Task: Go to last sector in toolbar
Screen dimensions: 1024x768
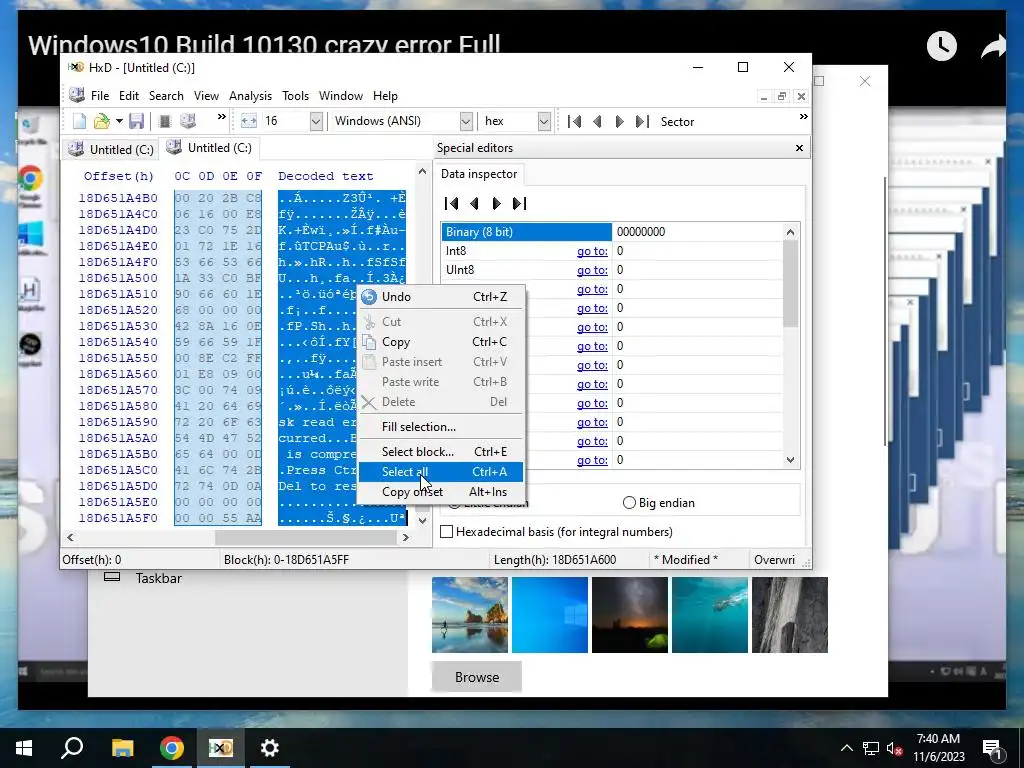Action: click(643, 121)
